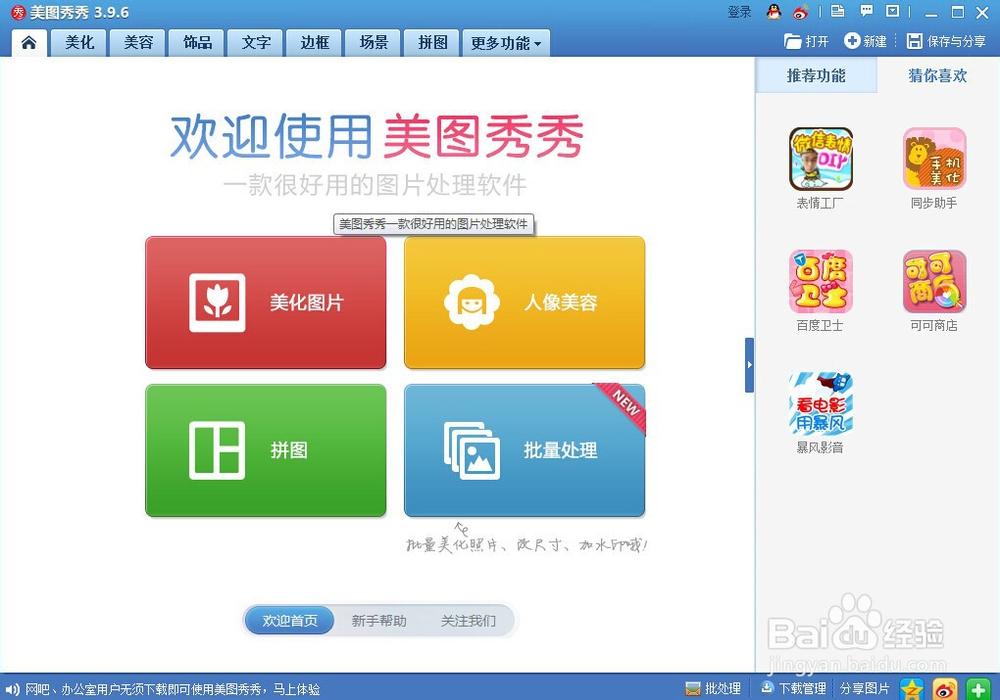This screenshot has height=700, width=1000.
Task: Open the 场景 tab
Action: pyautogui.click(x=373, y=43)
